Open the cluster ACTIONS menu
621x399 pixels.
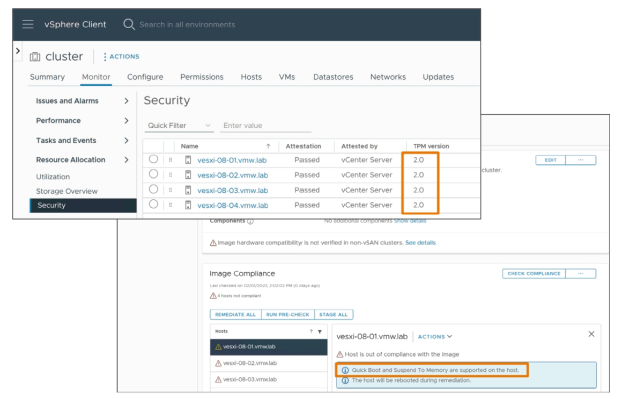tap(121, 57)
